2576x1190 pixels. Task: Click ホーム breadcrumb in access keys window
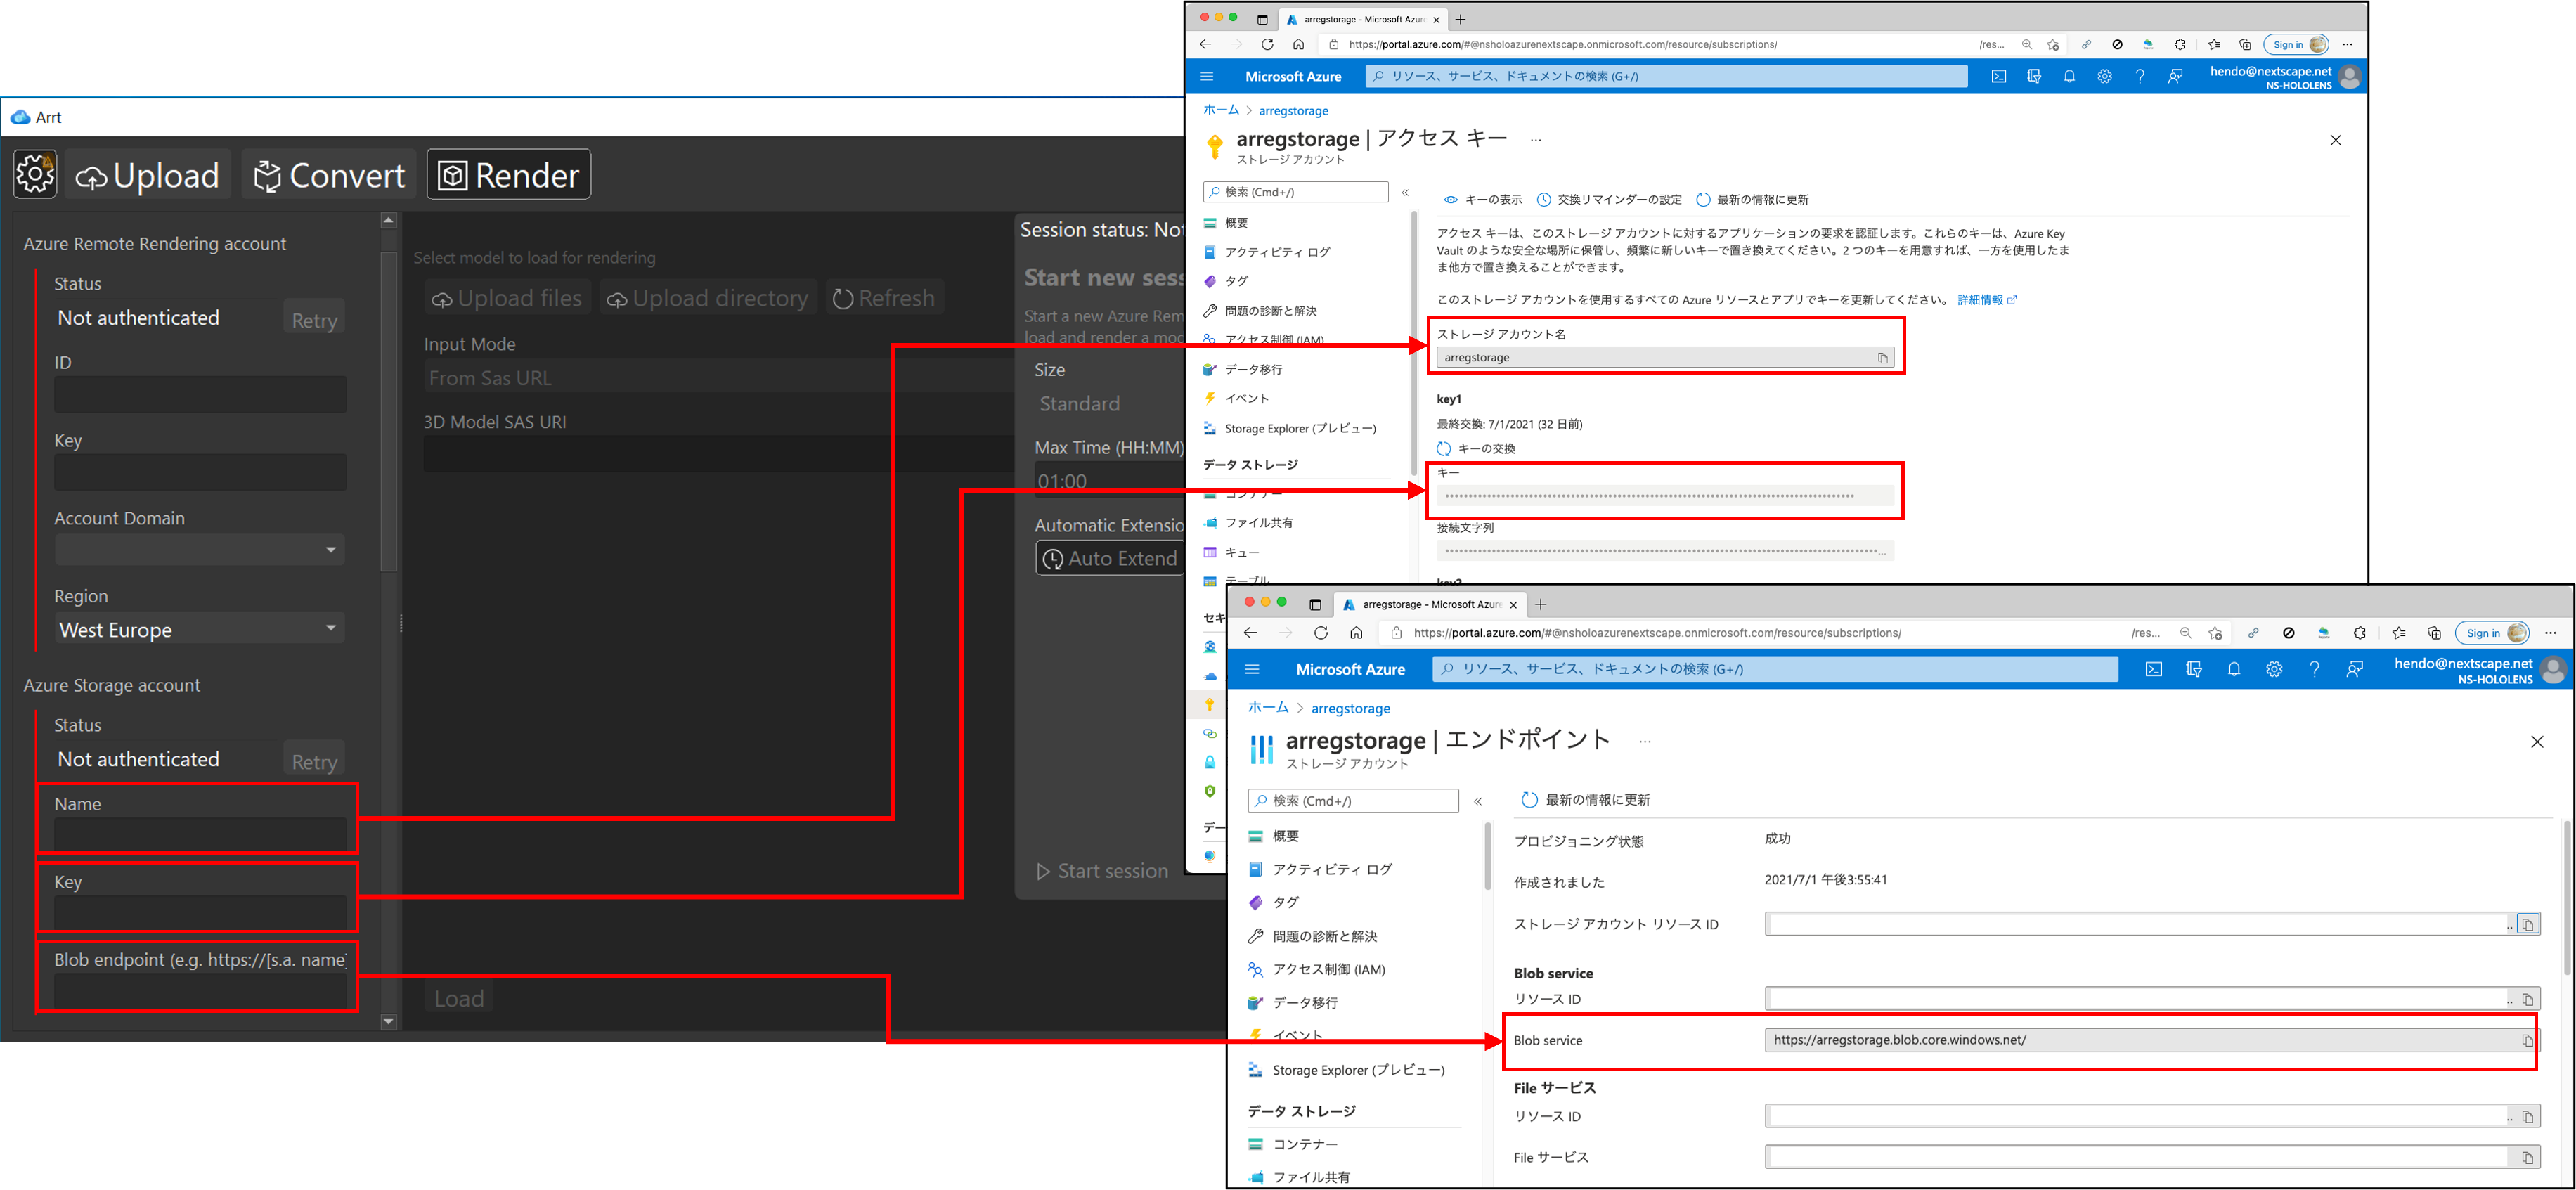point(1220,110)
